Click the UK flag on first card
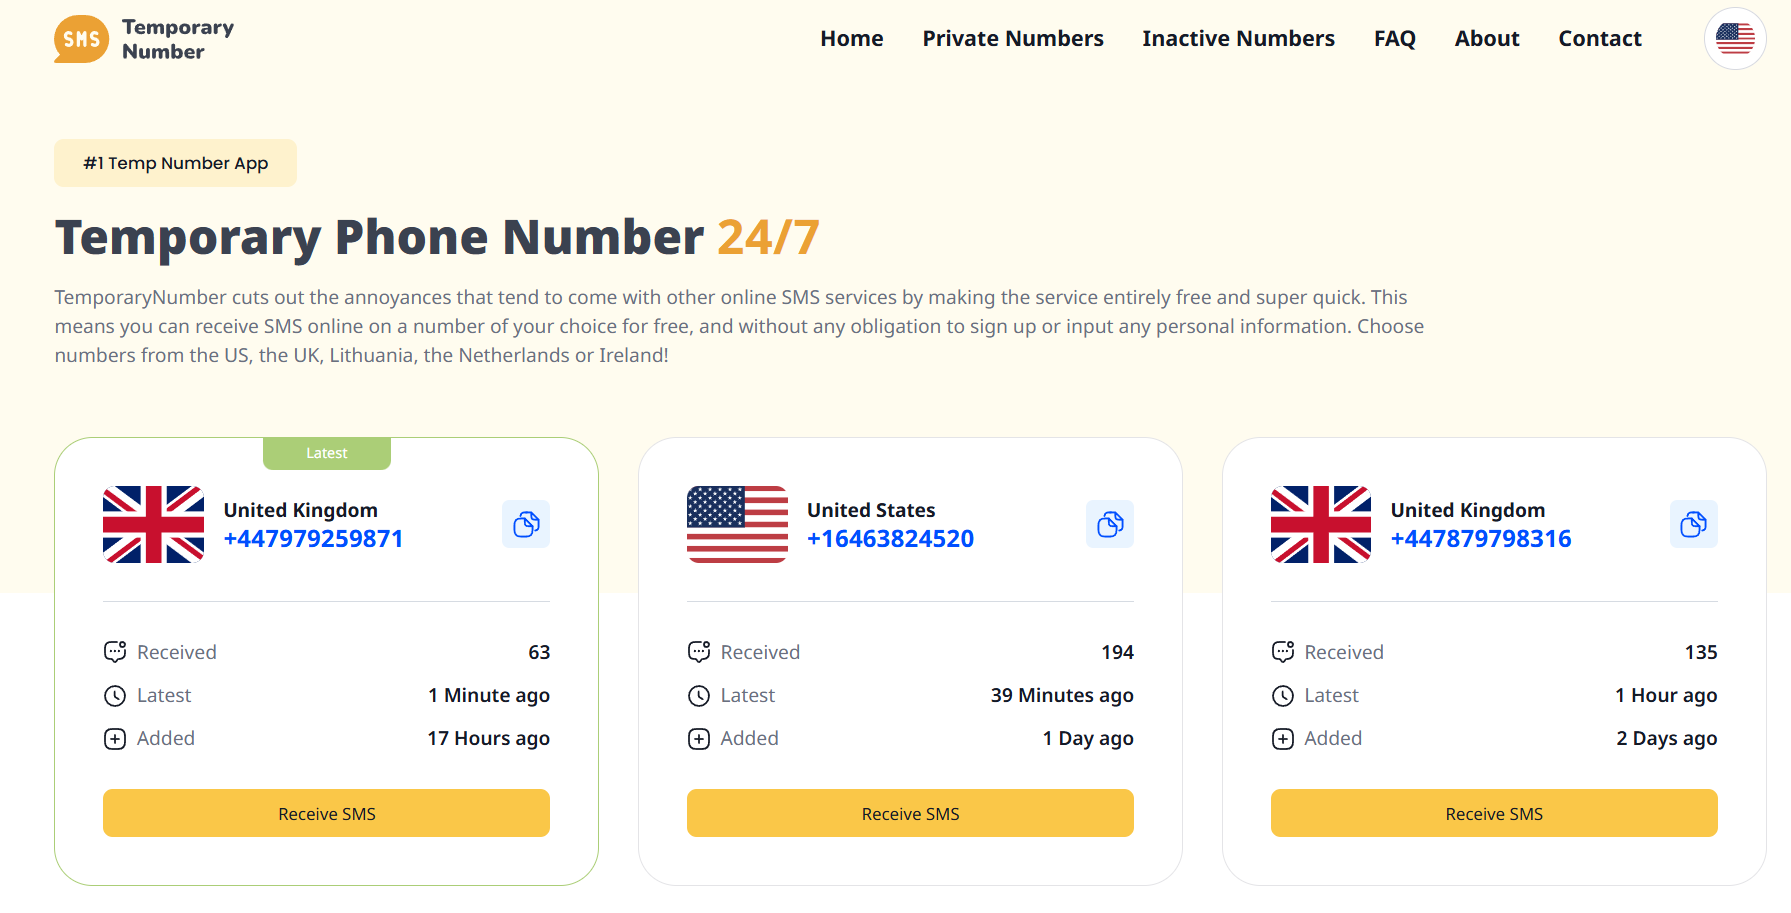 [x=153, y=525]
